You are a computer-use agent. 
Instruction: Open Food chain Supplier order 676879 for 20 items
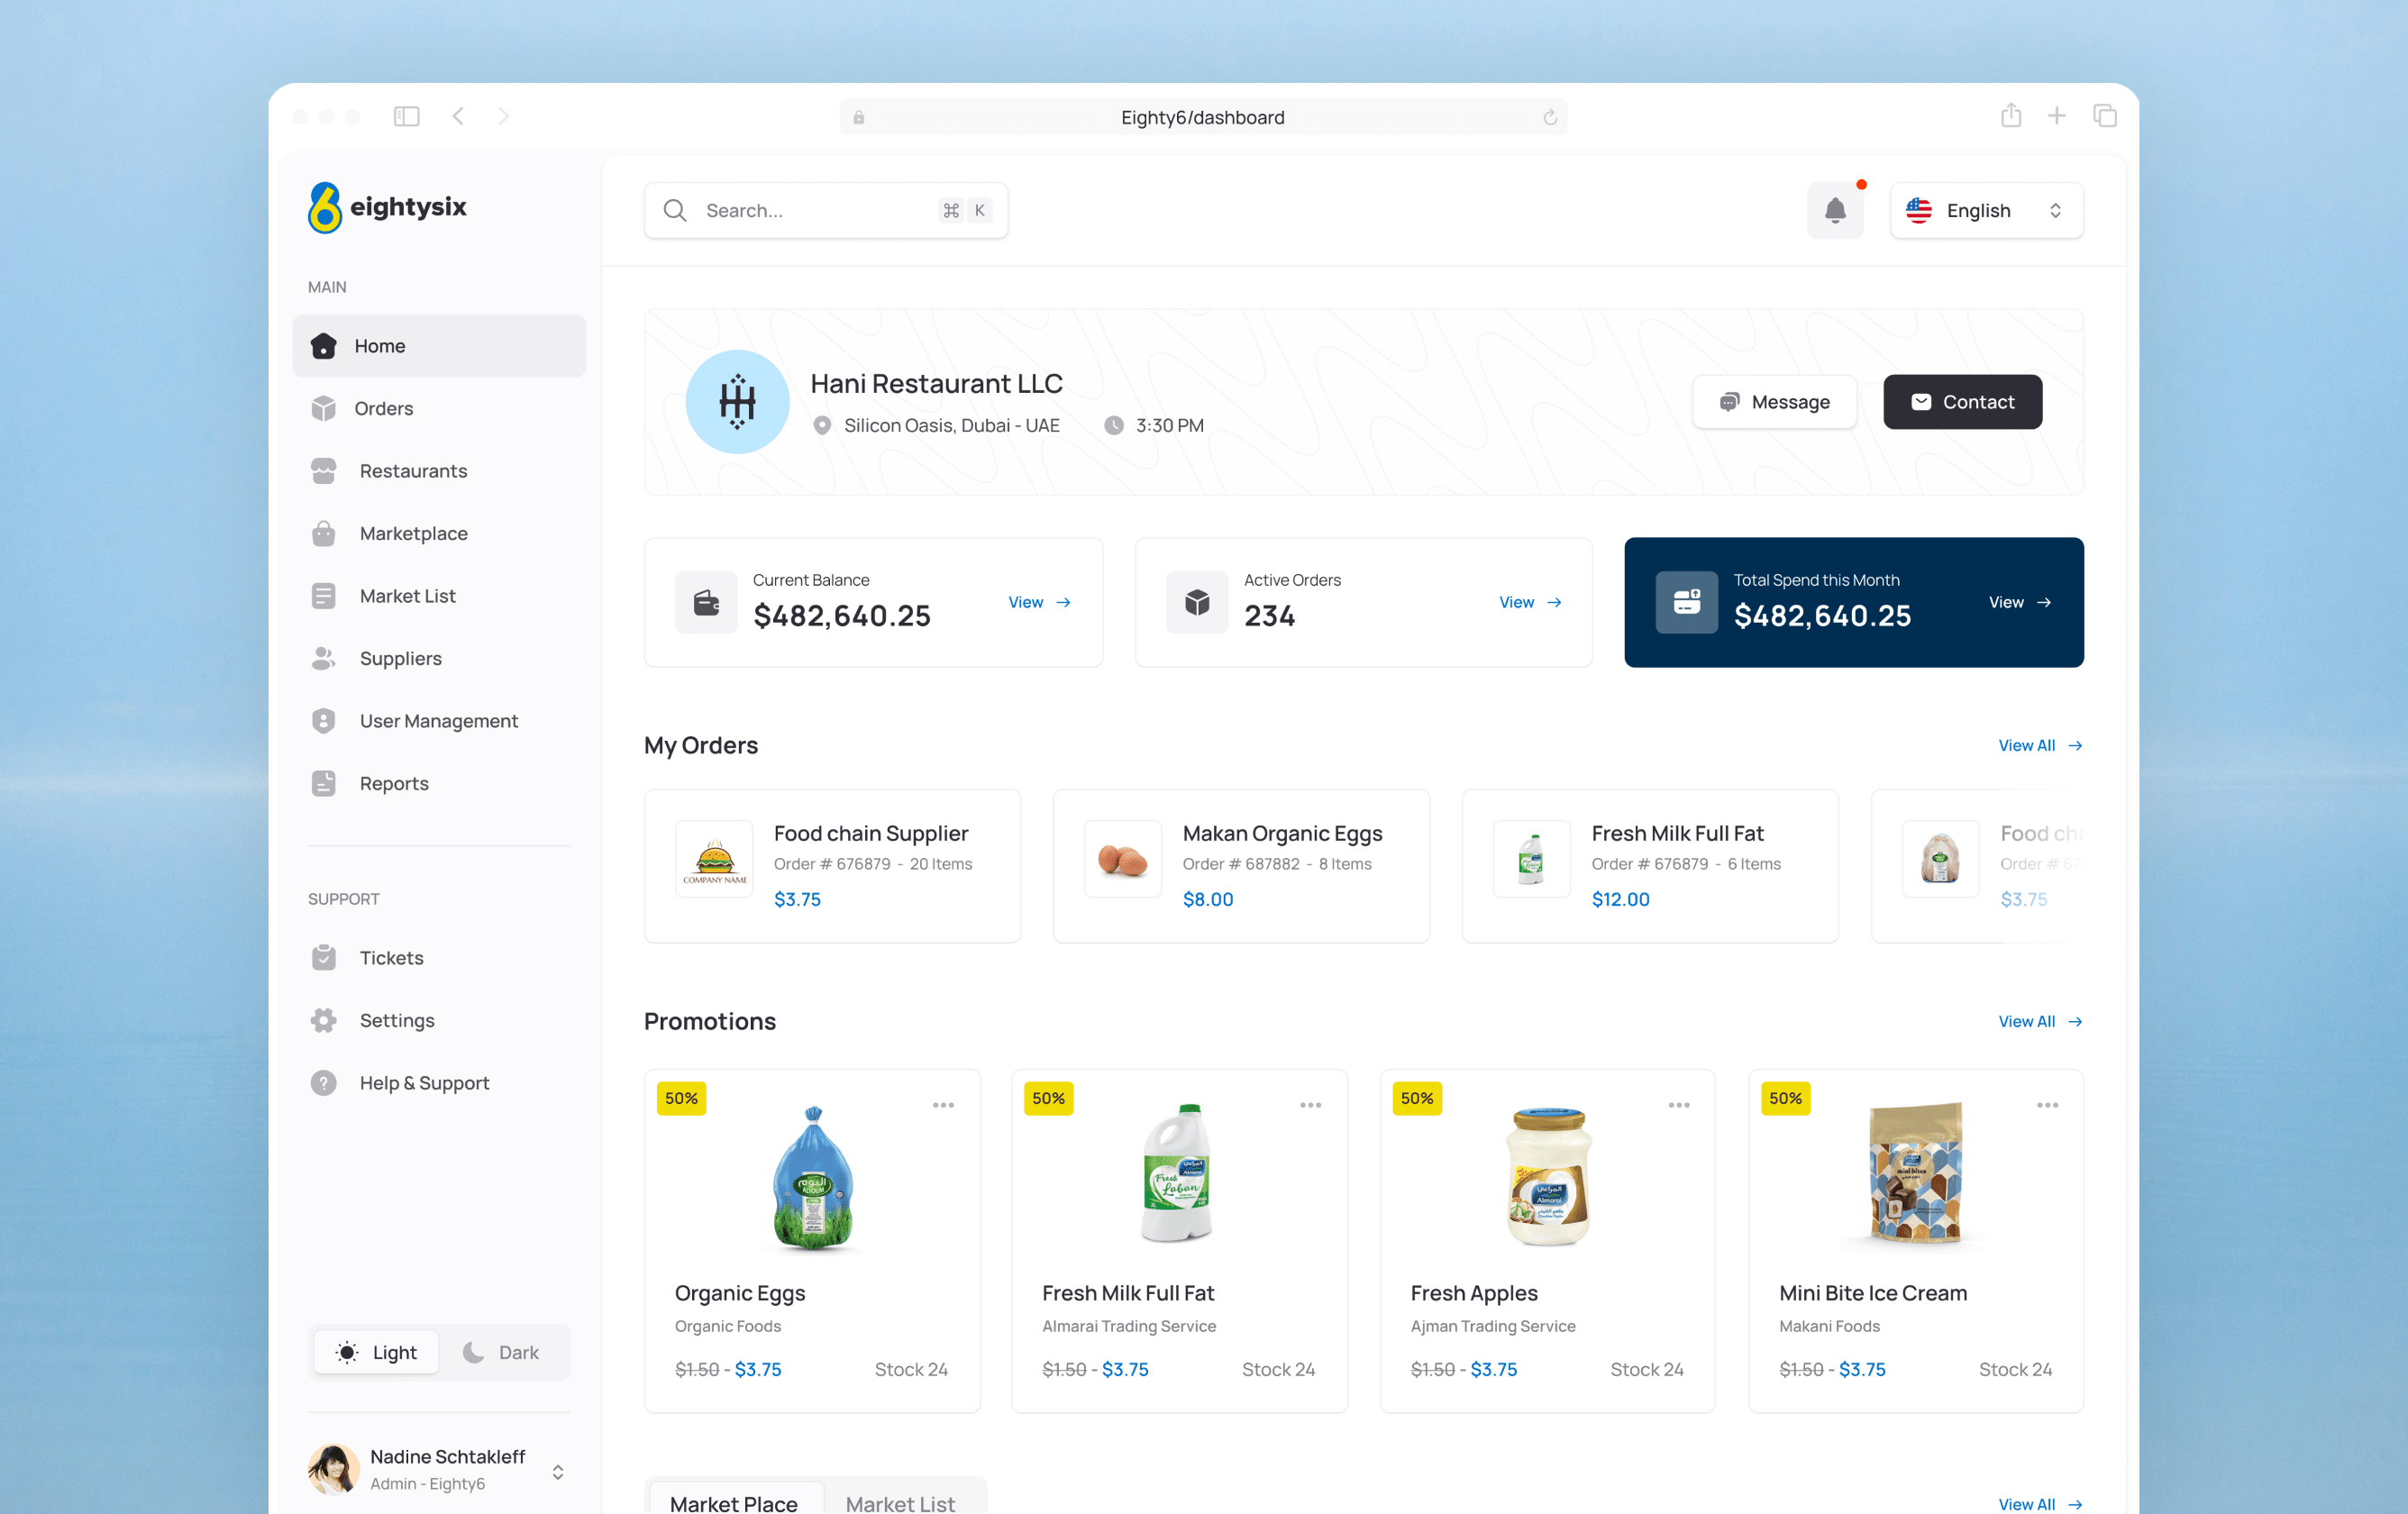[x=832, y=866]
